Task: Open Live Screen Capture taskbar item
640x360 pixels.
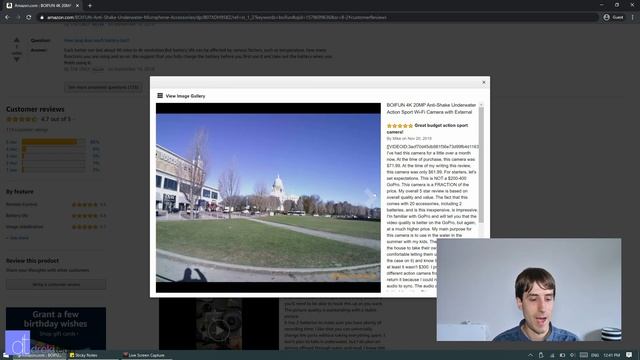Action: coord(144,355)
